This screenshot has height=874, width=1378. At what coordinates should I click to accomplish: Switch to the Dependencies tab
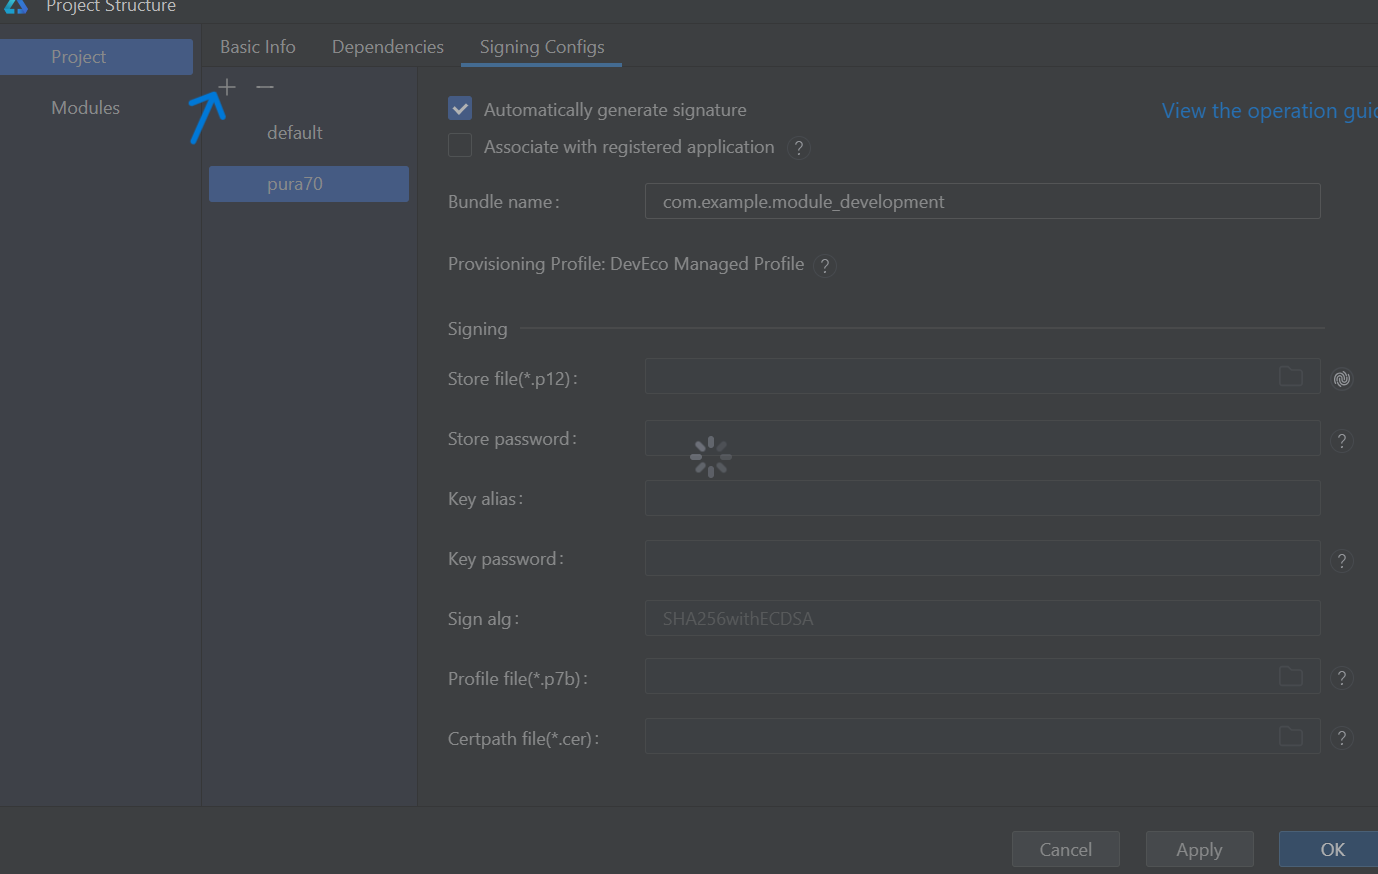(x=388, y=47)
